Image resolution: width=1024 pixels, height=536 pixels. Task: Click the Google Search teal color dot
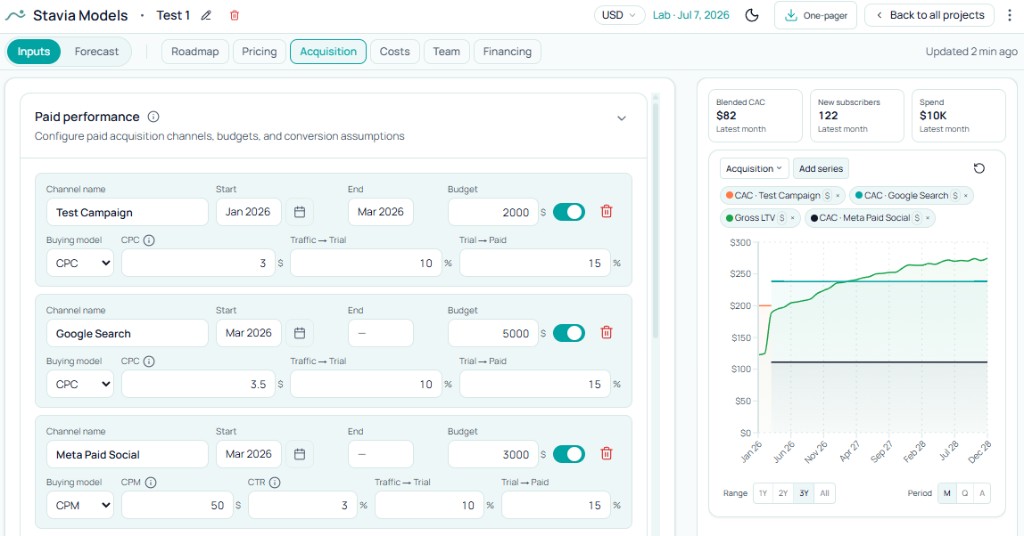[859, 196]
